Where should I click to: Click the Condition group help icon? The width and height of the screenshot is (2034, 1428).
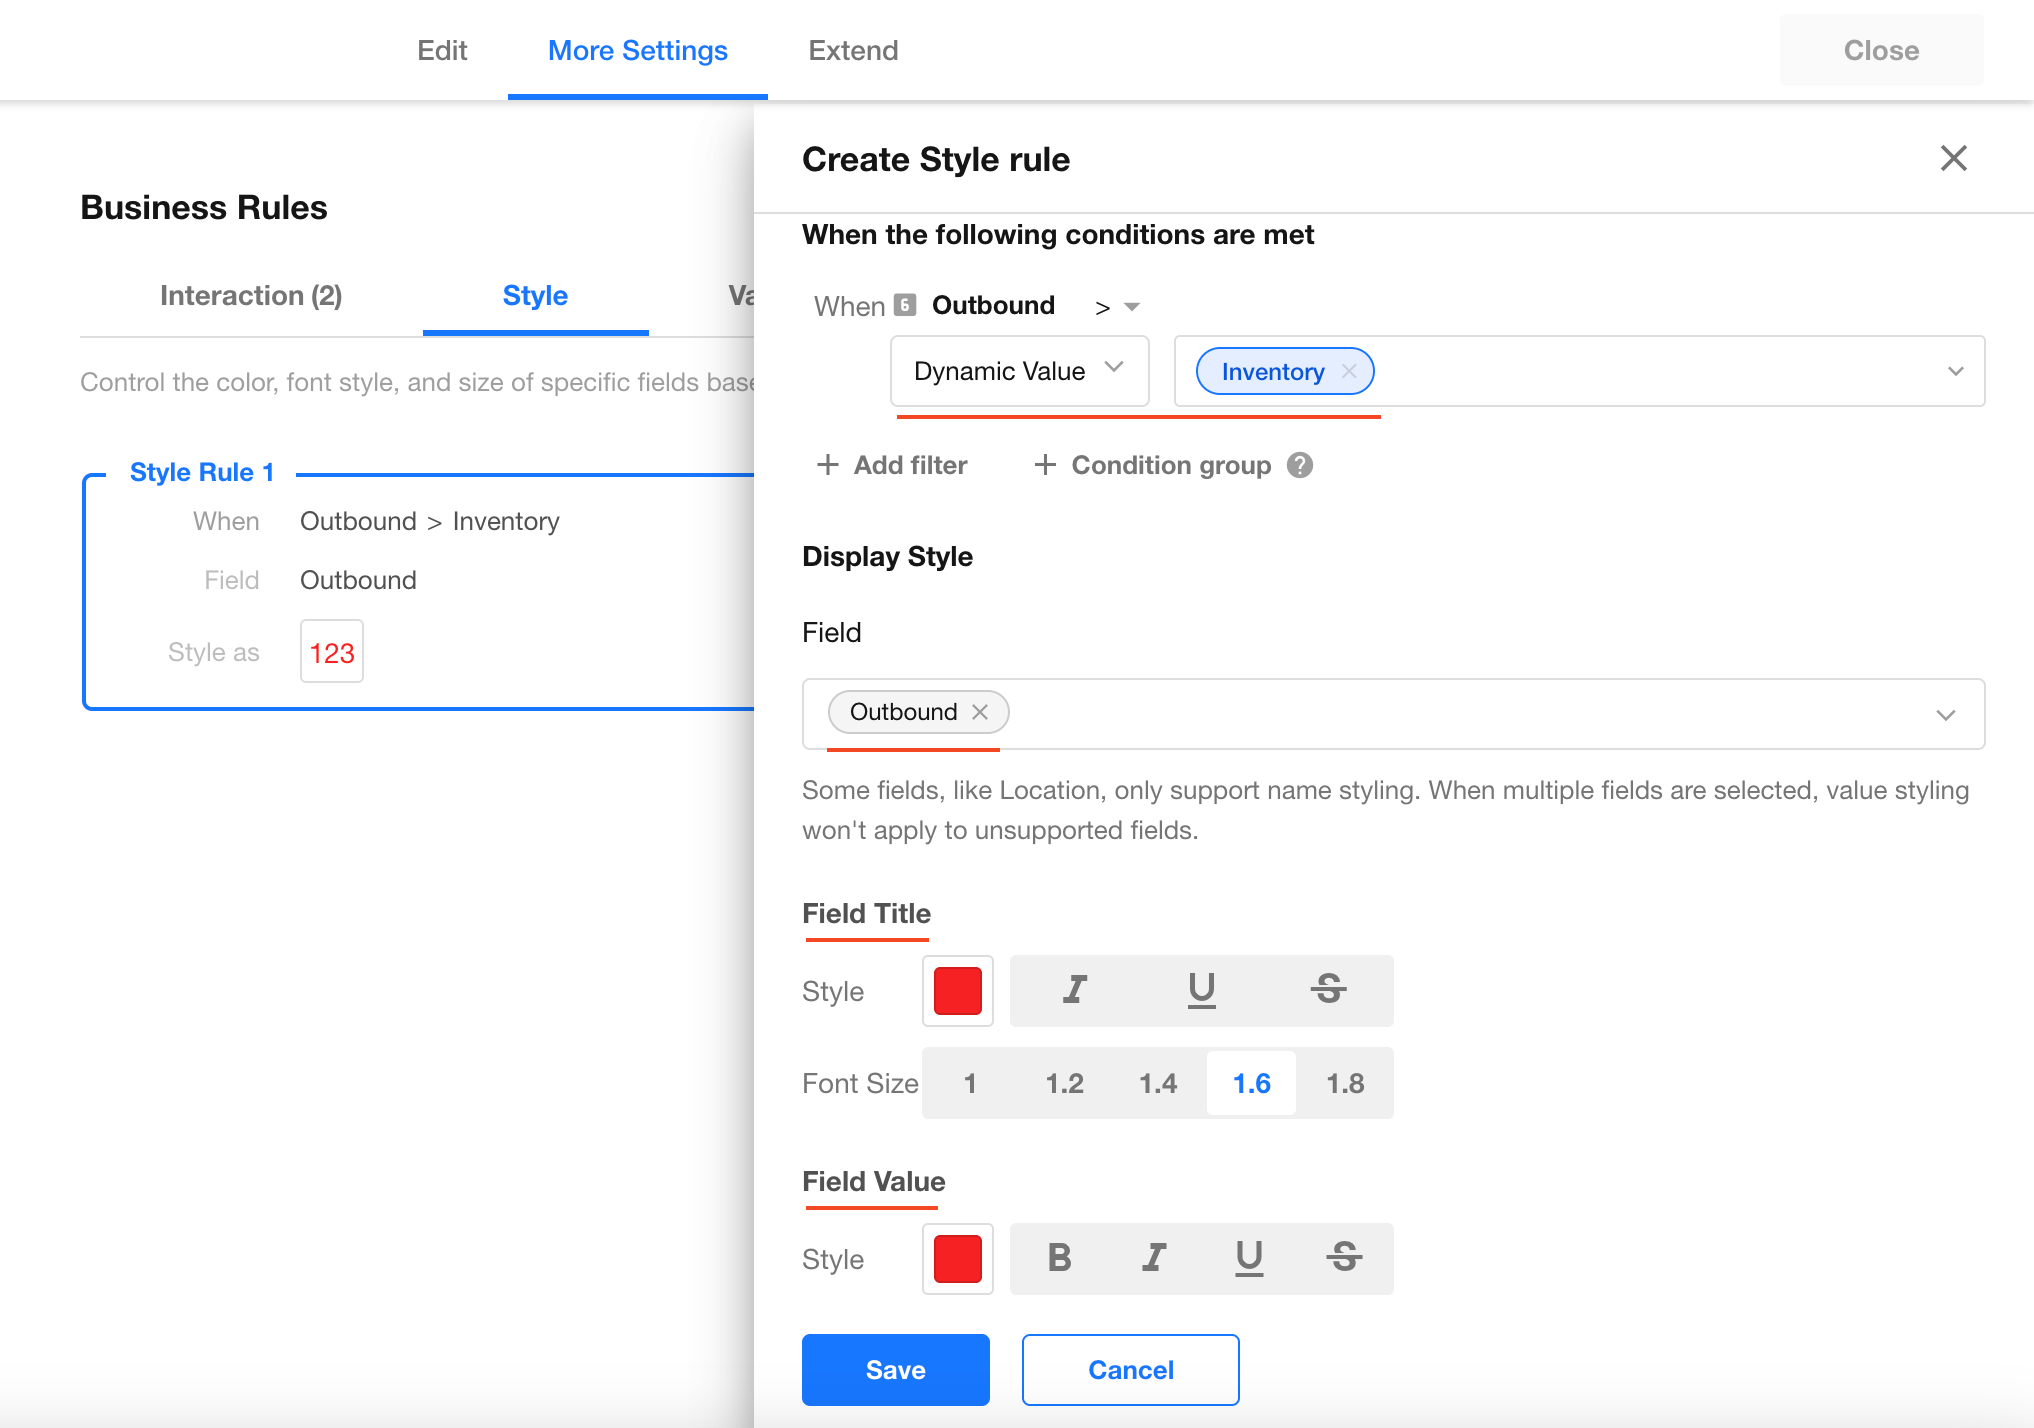[1299, 465]
